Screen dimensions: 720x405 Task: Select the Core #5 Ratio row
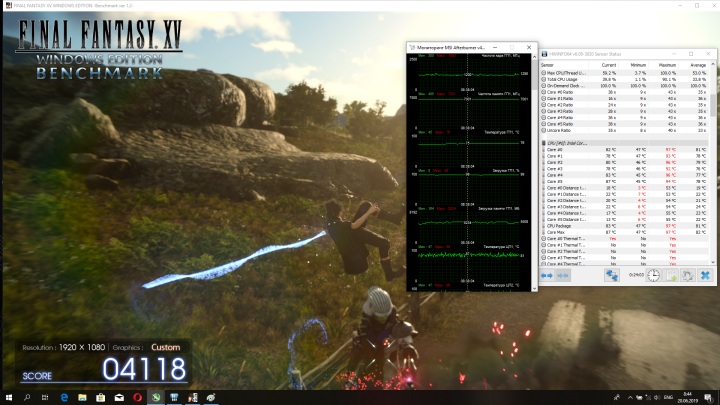tap(624, 124)
